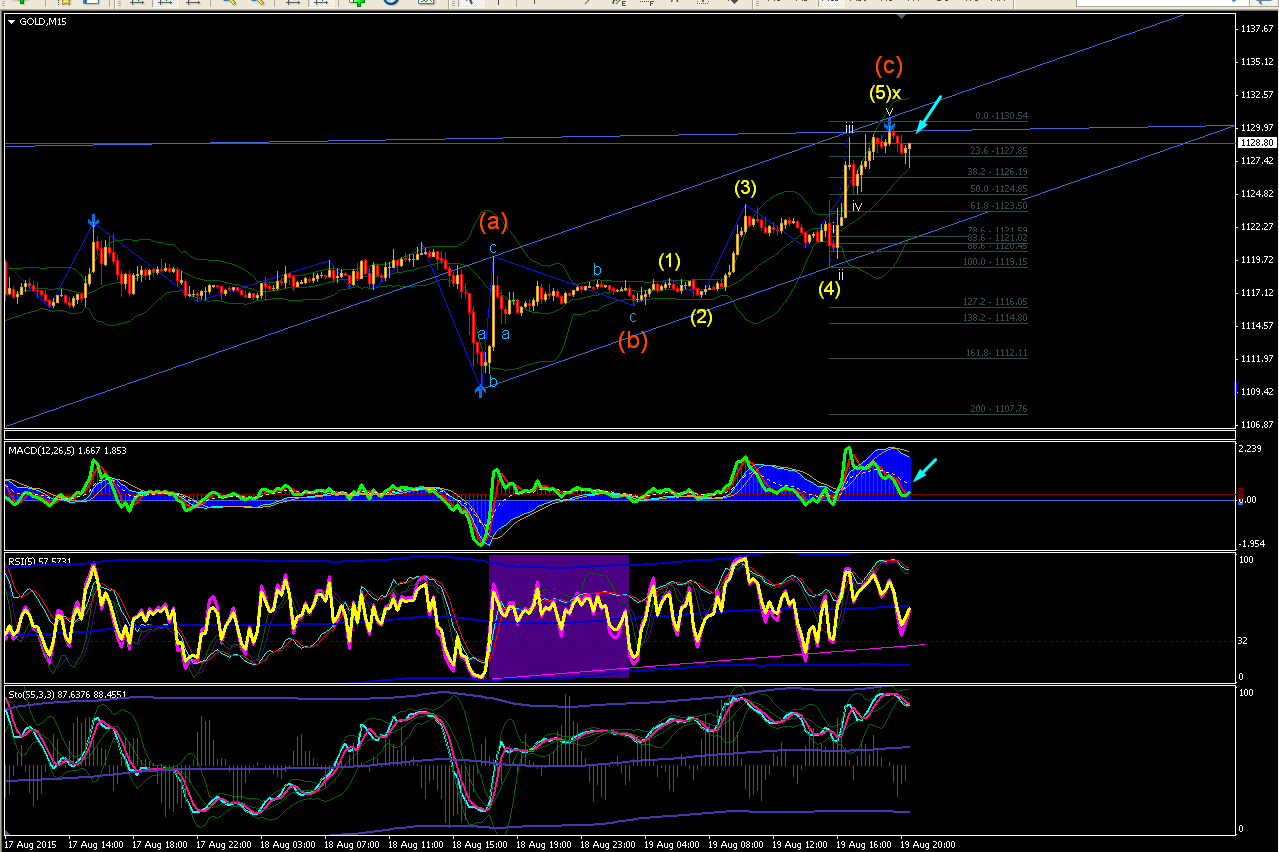Screen dimensions: 1279x852
Task: Click the 1117.12 price scale value
Action: point(1255,293)
